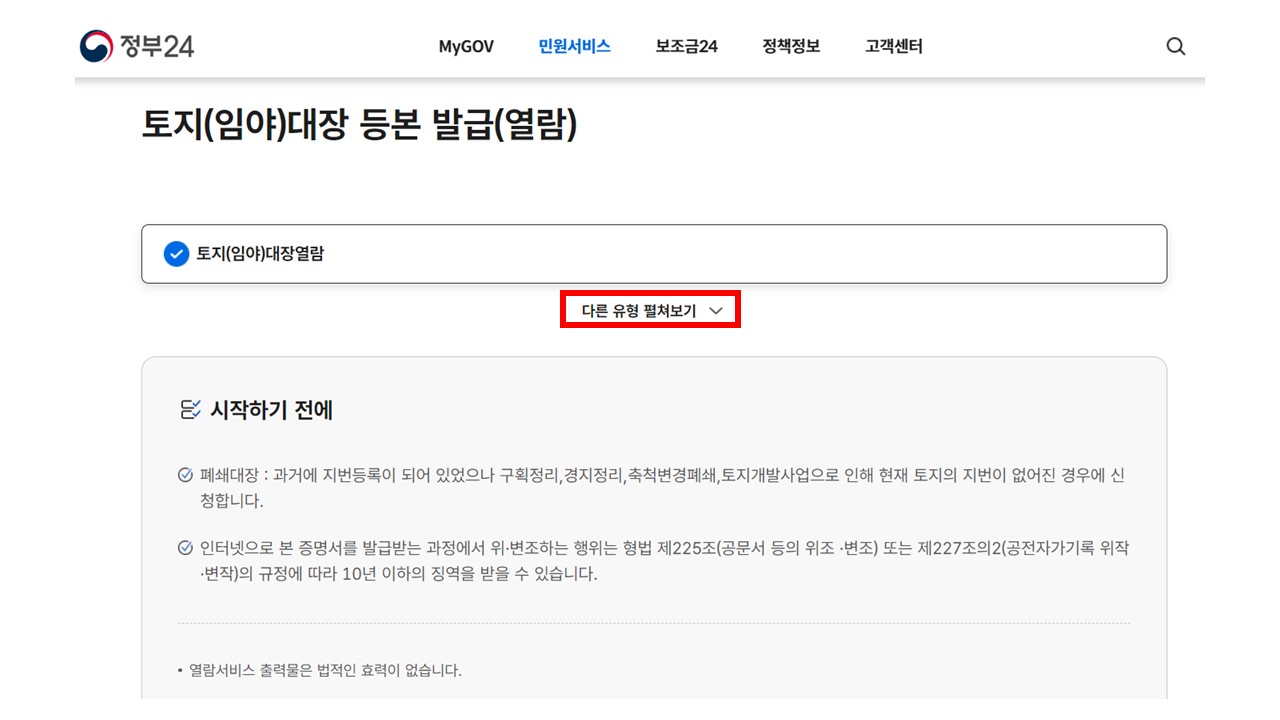The height and width of the screenshot is (720, 1280).
Task: Navigate to 정책정보
Action: click(790, 46)
